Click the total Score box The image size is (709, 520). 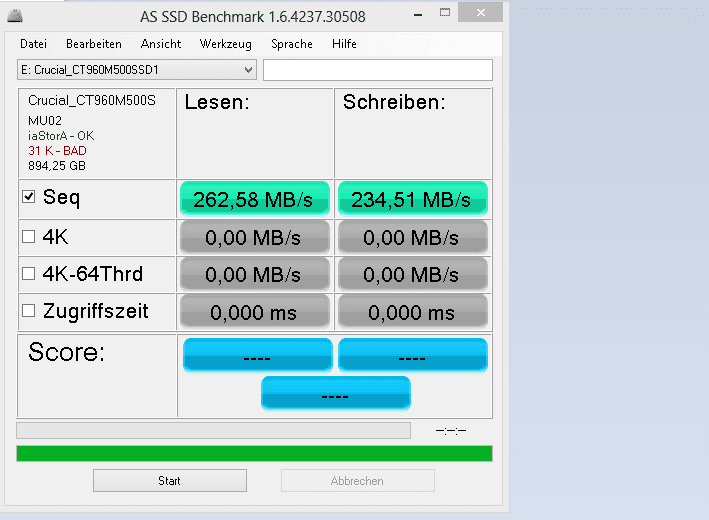[x=336, y=393]
